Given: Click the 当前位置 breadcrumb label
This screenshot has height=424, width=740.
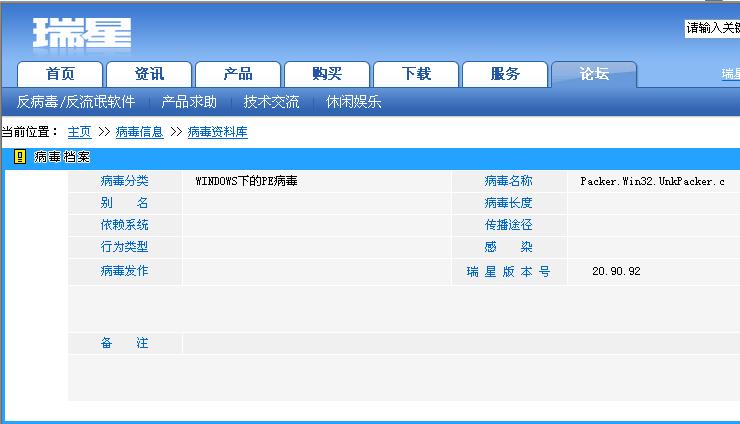Looking at the screenshot, I should [29, 132].
